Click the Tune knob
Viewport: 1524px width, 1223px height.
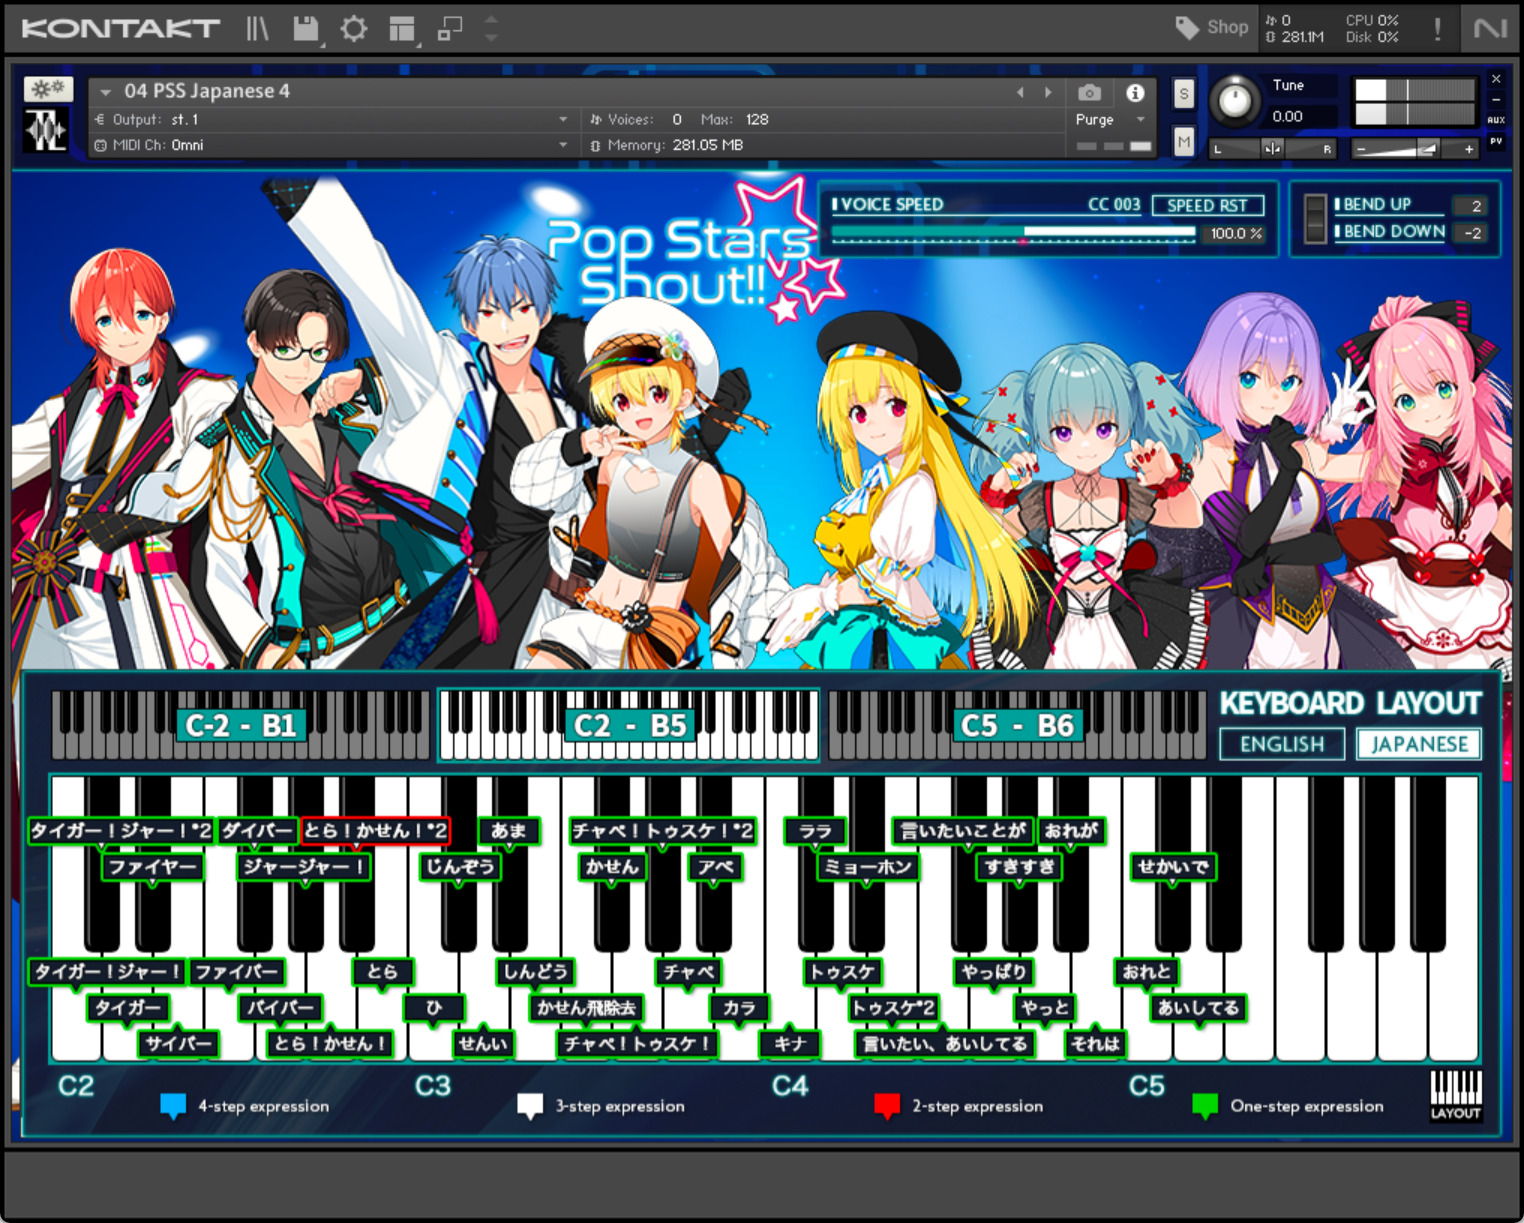point(1235,100)
